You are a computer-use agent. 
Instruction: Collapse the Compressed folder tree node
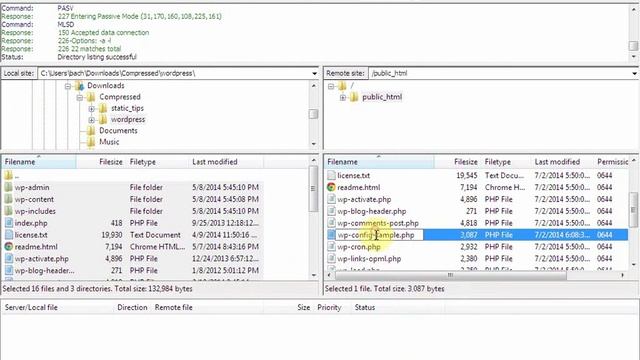80,97
